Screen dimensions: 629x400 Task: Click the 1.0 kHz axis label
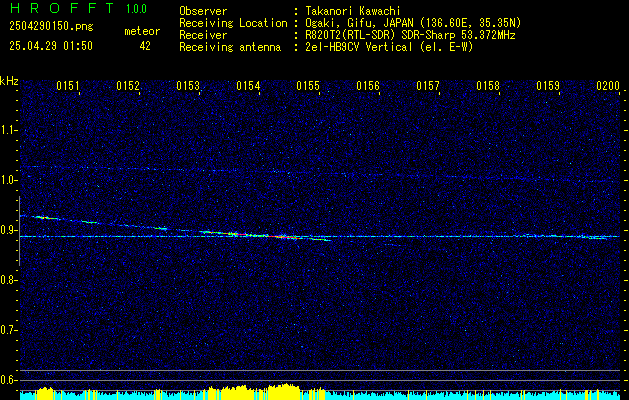click(8, 181)
